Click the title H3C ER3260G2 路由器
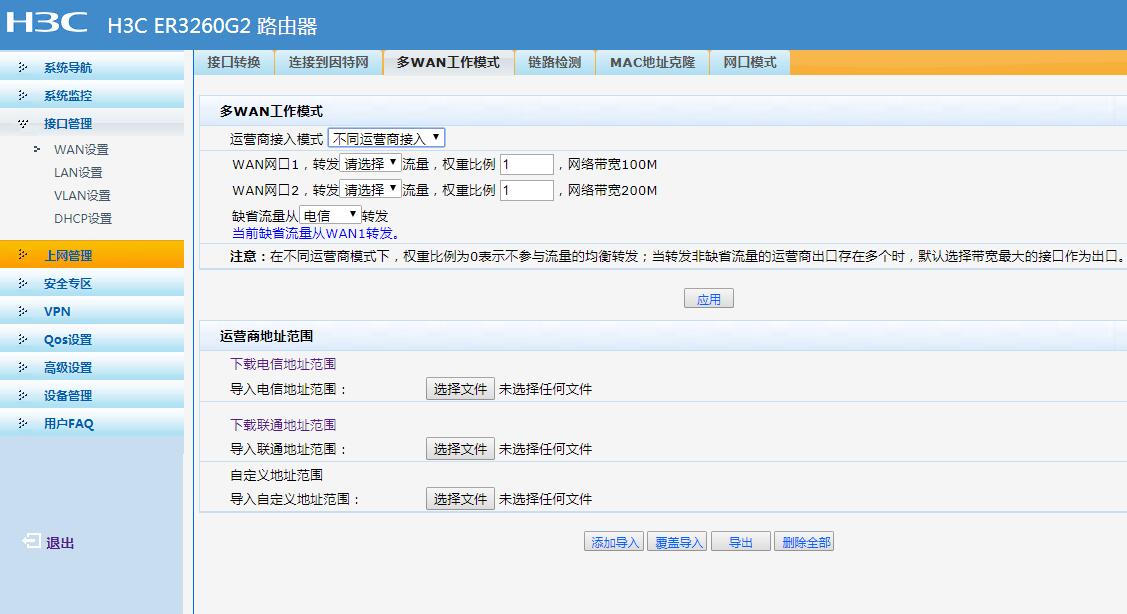1127x614 pixels. [213, 26]
